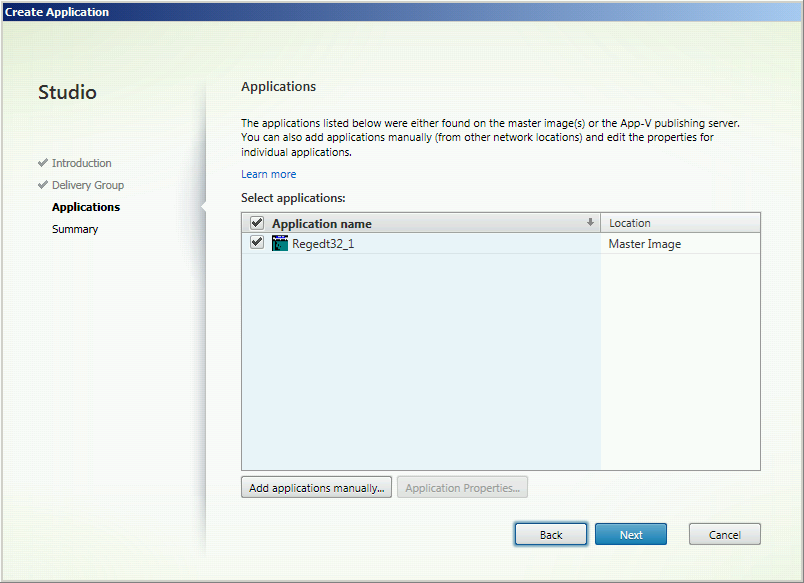The height and width of the screenshot is (583, 804).
Task: Proceed by clicking Next
Action: pos(630,534)
